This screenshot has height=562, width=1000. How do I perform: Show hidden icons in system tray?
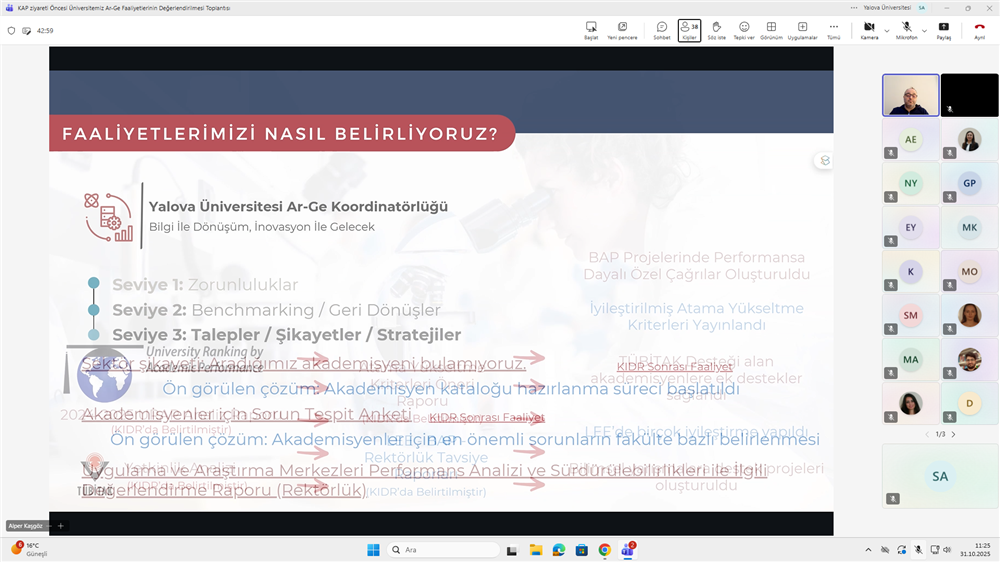point(867,549)
